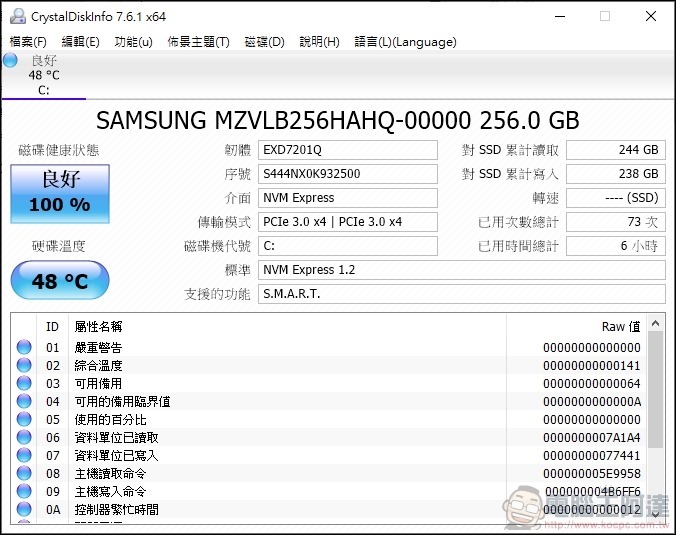Click the firmware field EXD7201Q
This screenshot has height=535, width=676.
pyautogui.click(x=348, y=150)
